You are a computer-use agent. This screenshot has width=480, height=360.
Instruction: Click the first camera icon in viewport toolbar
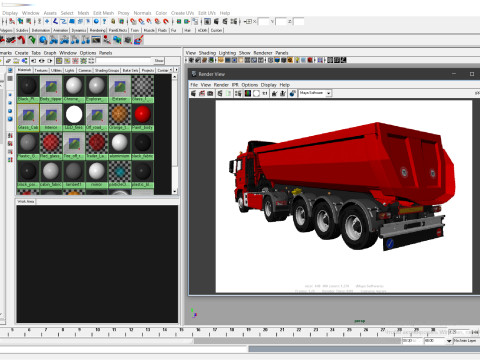(191, 60)
